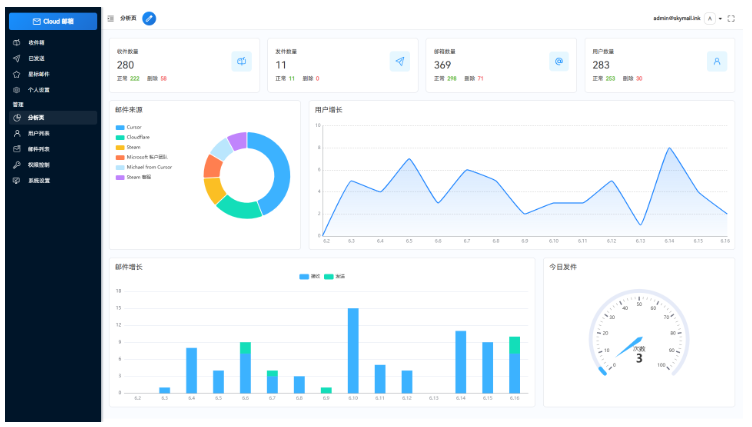The width and height of the screenshot is (752, 427).
Task: Toggle fullscreen mode icon
Action: 731,18
